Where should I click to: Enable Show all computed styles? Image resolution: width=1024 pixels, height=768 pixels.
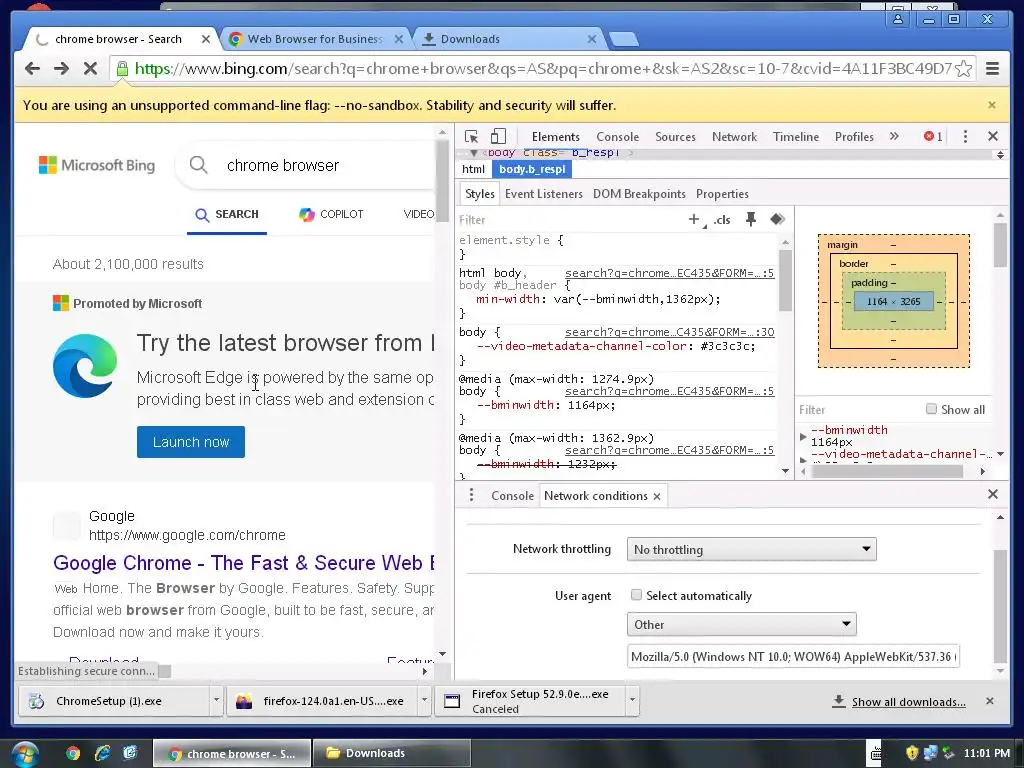931,409
